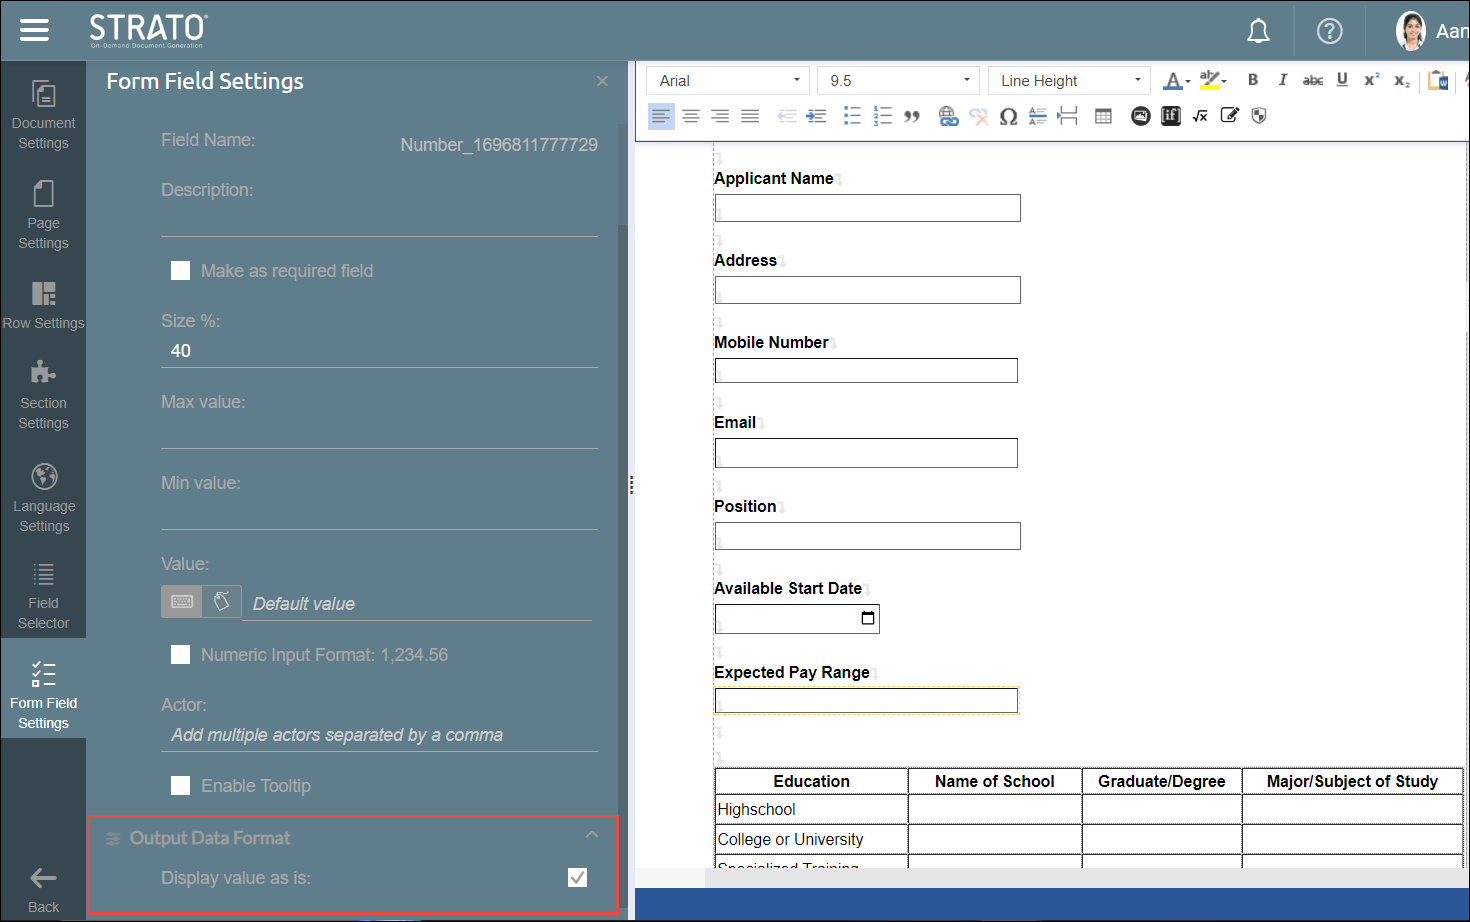
Task: Collapse the Output Data Format section
Action: pyautogui.click(x=592, y=835)
